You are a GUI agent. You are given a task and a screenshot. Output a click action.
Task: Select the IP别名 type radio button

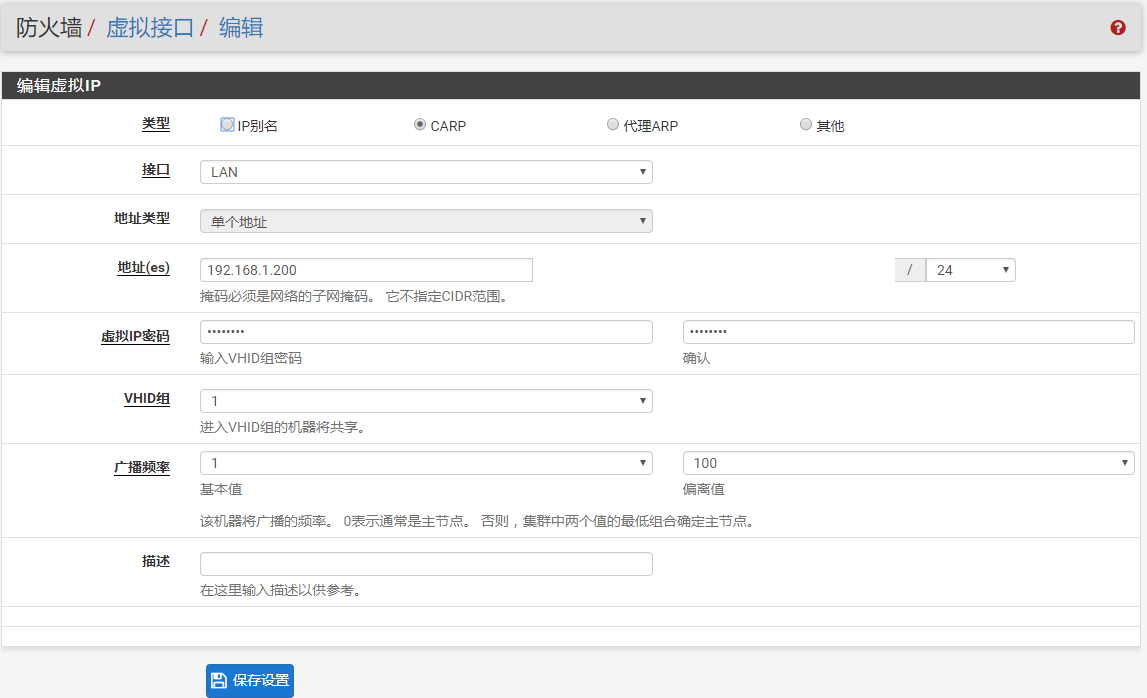click(227, 124)
